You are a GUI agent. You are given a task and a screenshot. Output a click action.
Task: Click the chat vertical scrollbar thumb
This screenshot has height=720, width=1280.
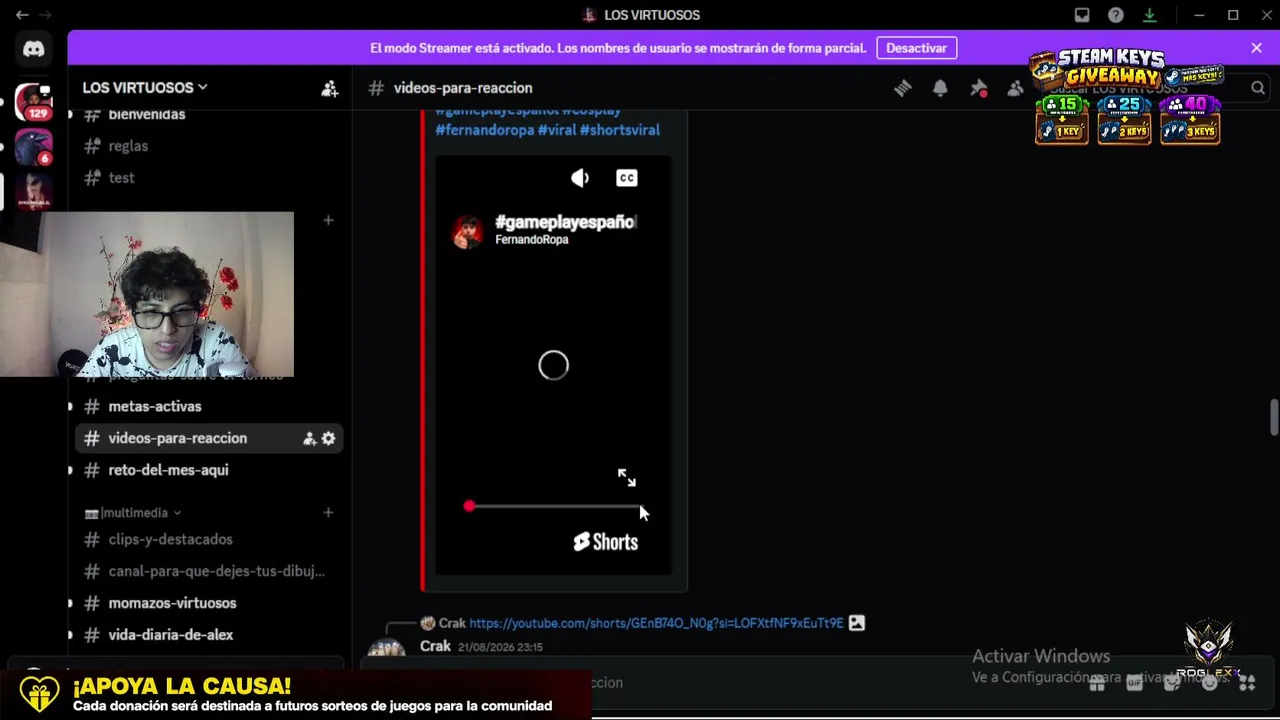(1274, 417)
